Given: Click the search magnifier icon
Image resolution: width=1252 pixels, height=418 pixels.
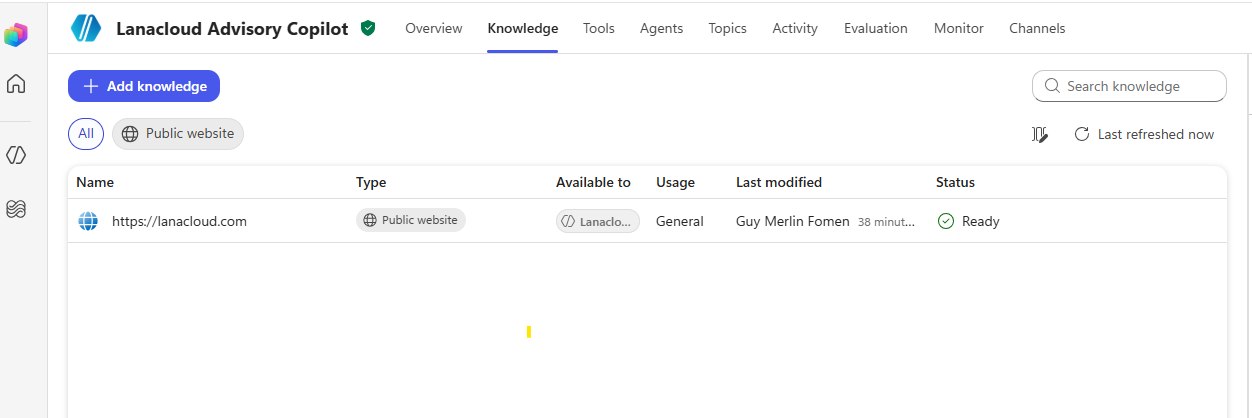Looking at the screenshot, I should (1052, 86).
